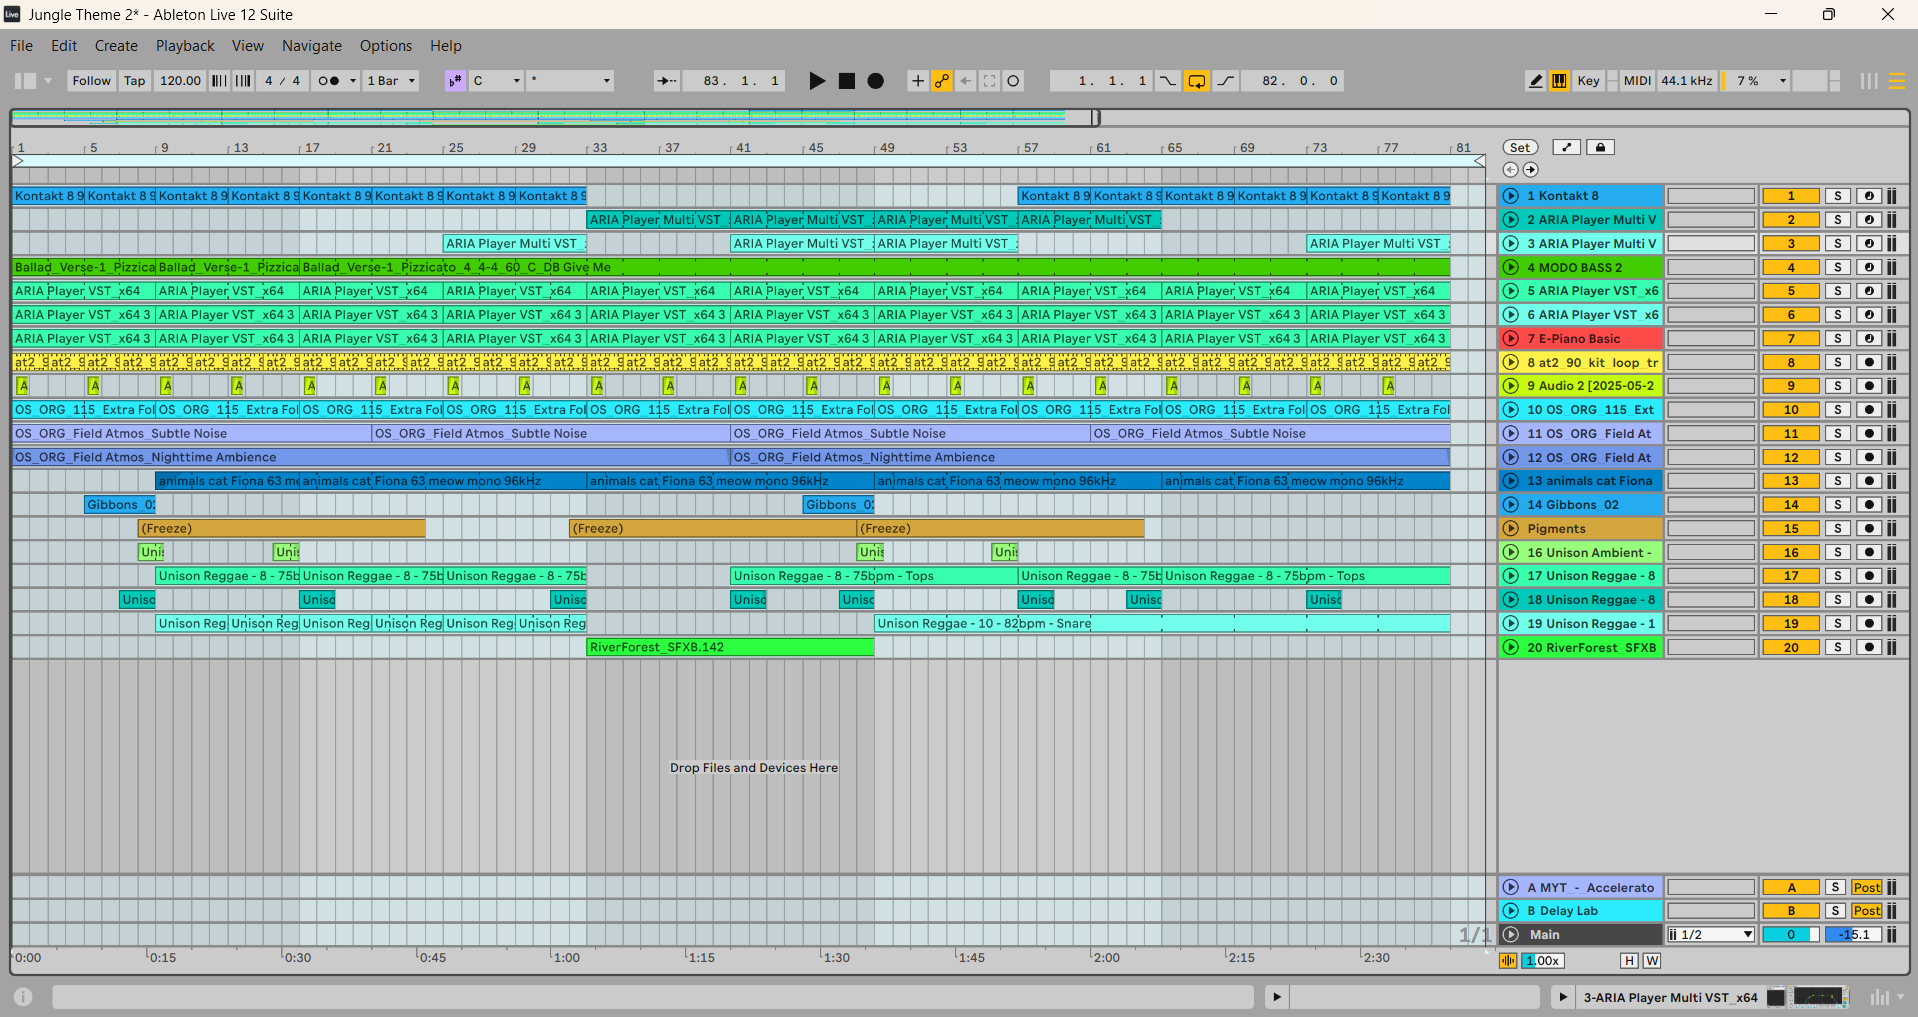Enable the Follow button
This screenshot has width=1918, height=1017.
point(91,81)
